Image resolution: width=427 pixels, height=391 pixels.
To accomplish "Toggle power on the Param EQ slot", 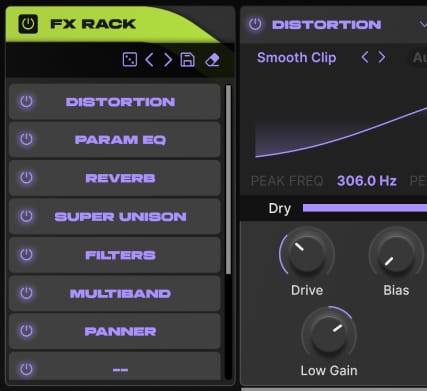I will click(x=26, y=139).
